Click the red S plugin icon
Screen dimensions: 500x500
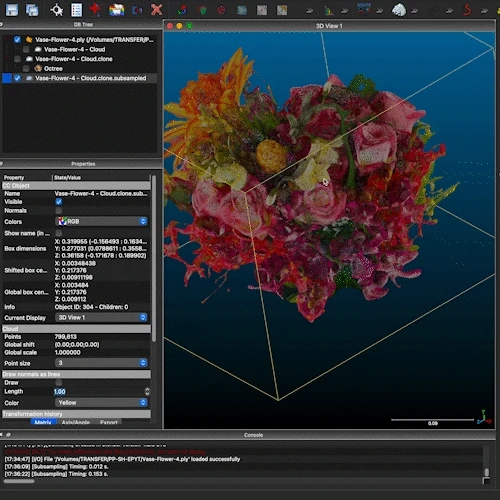click(x=467, y=10)
